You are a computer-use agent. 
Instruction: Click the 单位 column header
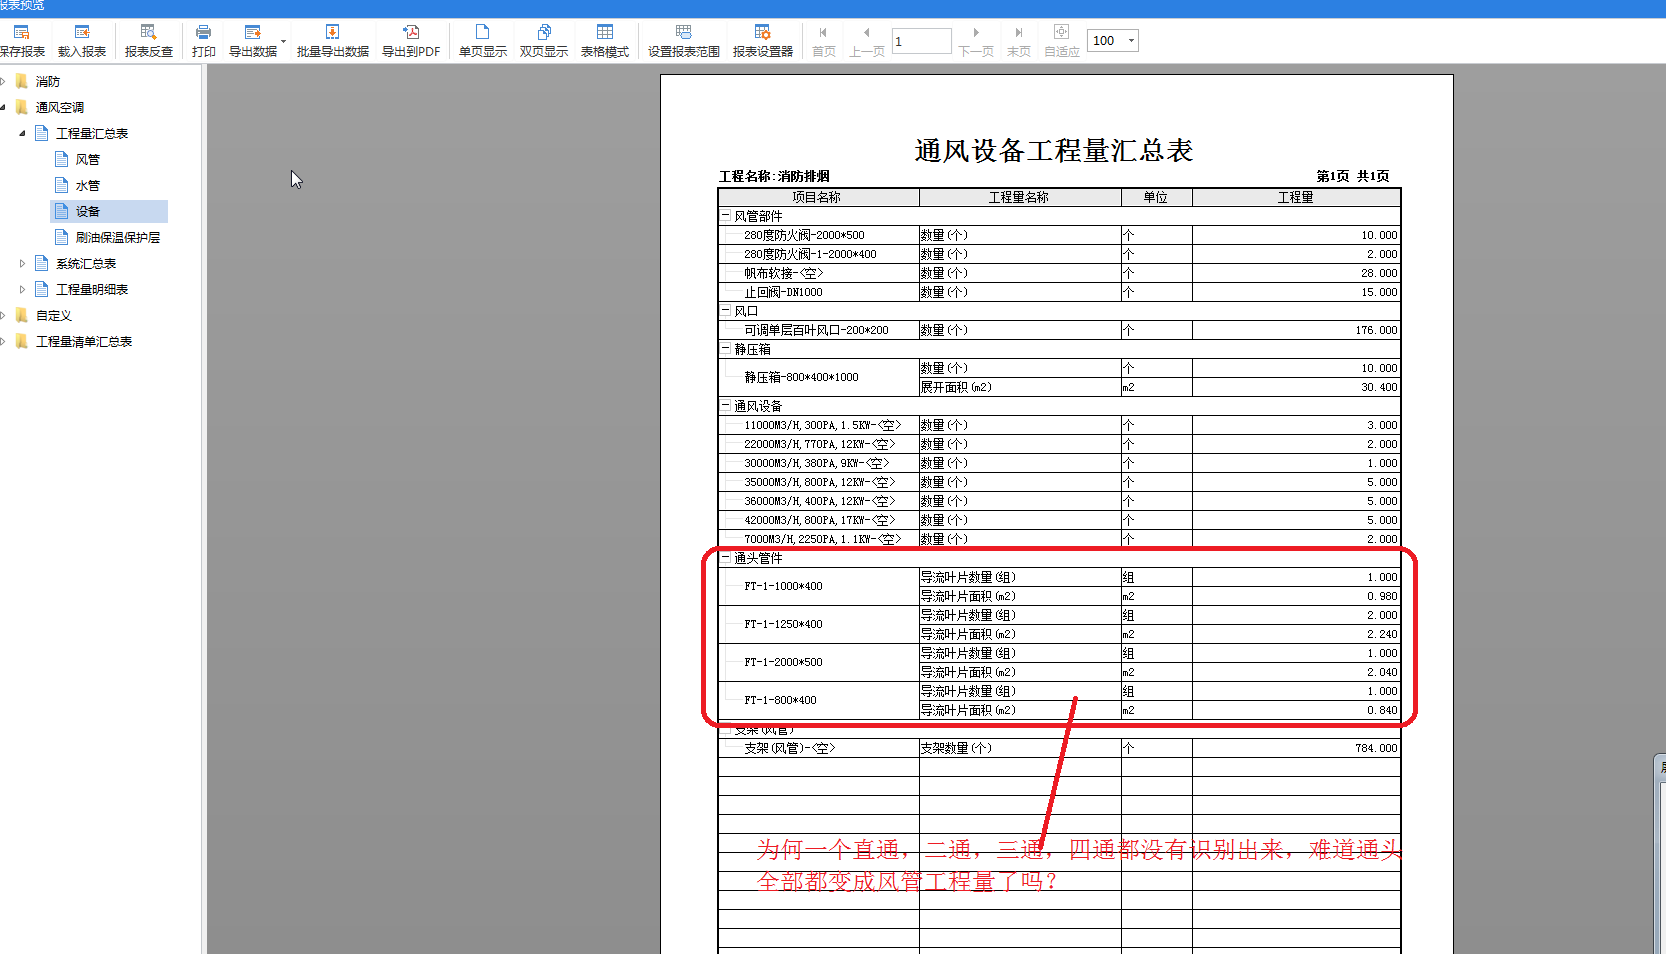[x=1156, y=197]
